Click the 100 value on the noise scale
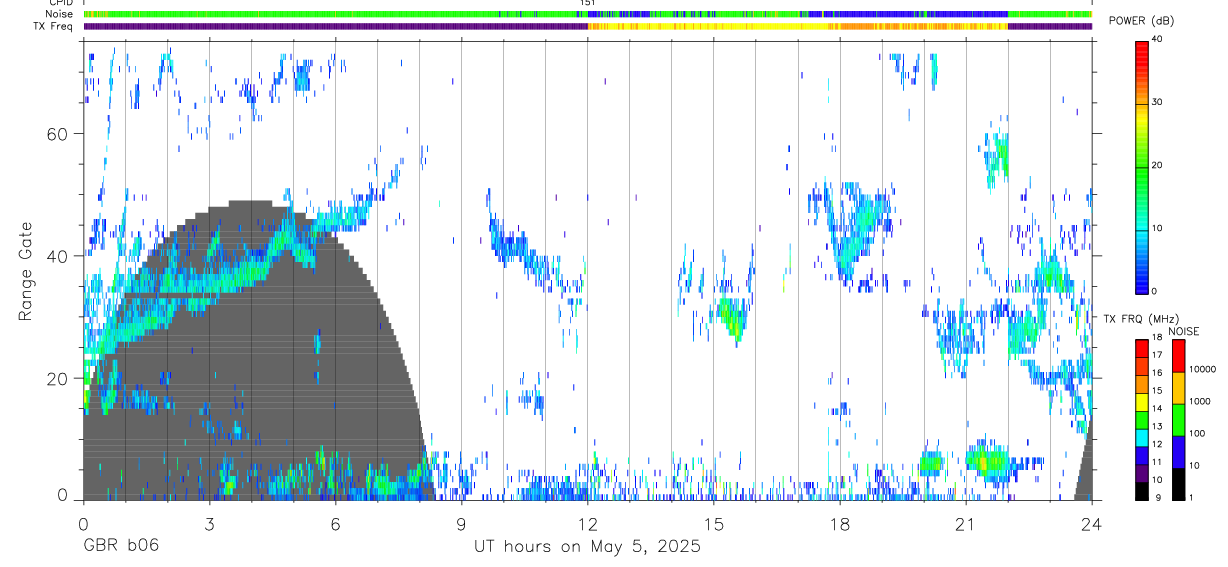This screenshot has height=567, width=1228. 1197,433
